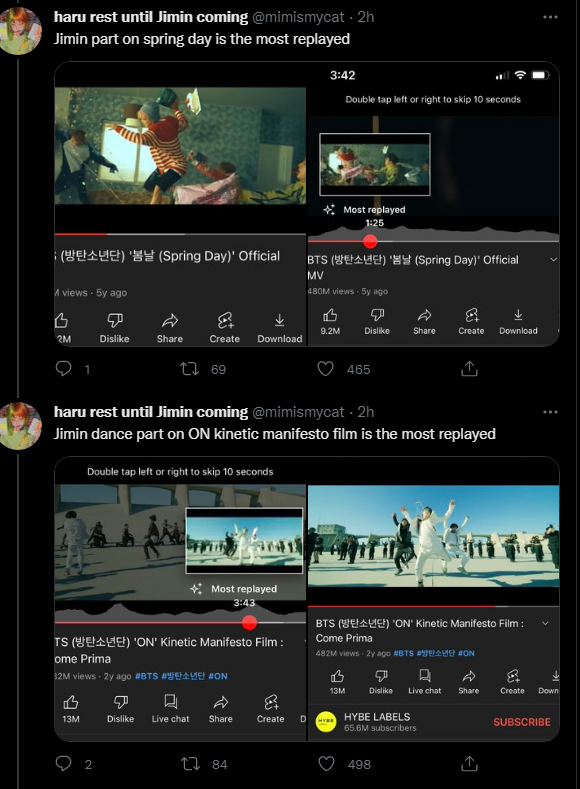Open the second tweet author's avatar
The height and width of the screenshot is (789, 580).
[21, 426]
